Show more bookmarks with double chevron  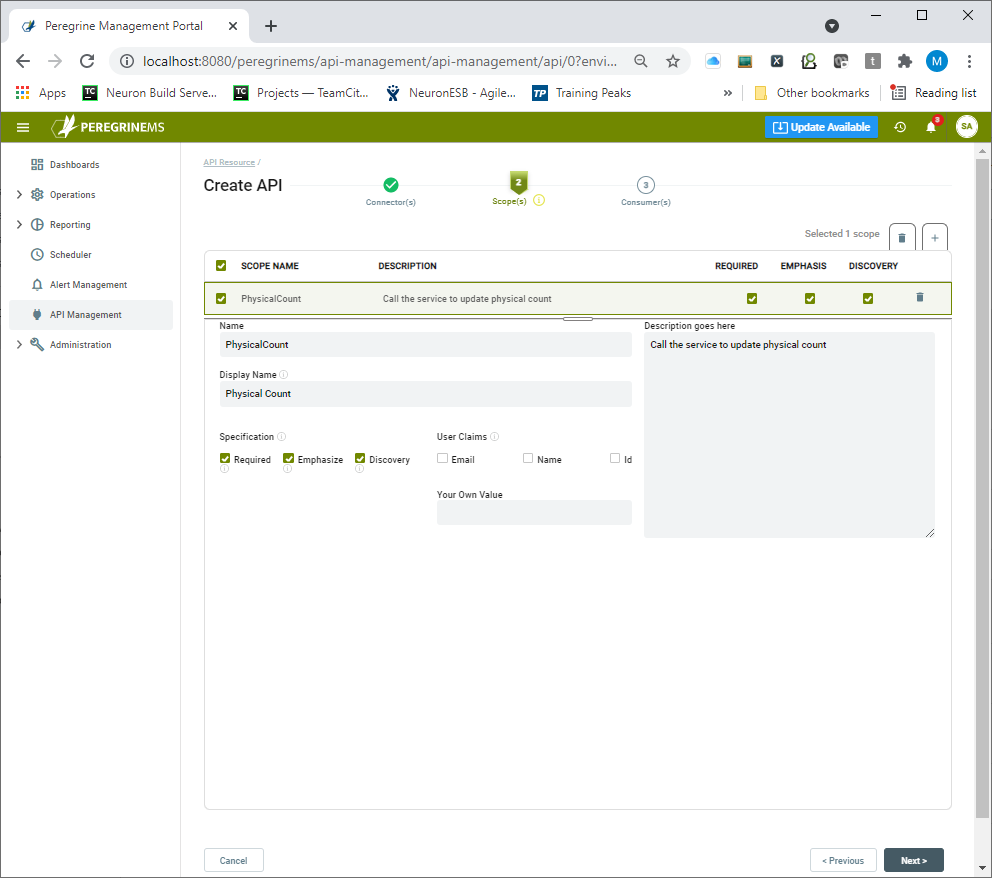pyautogui.click(x=728, y=93)
